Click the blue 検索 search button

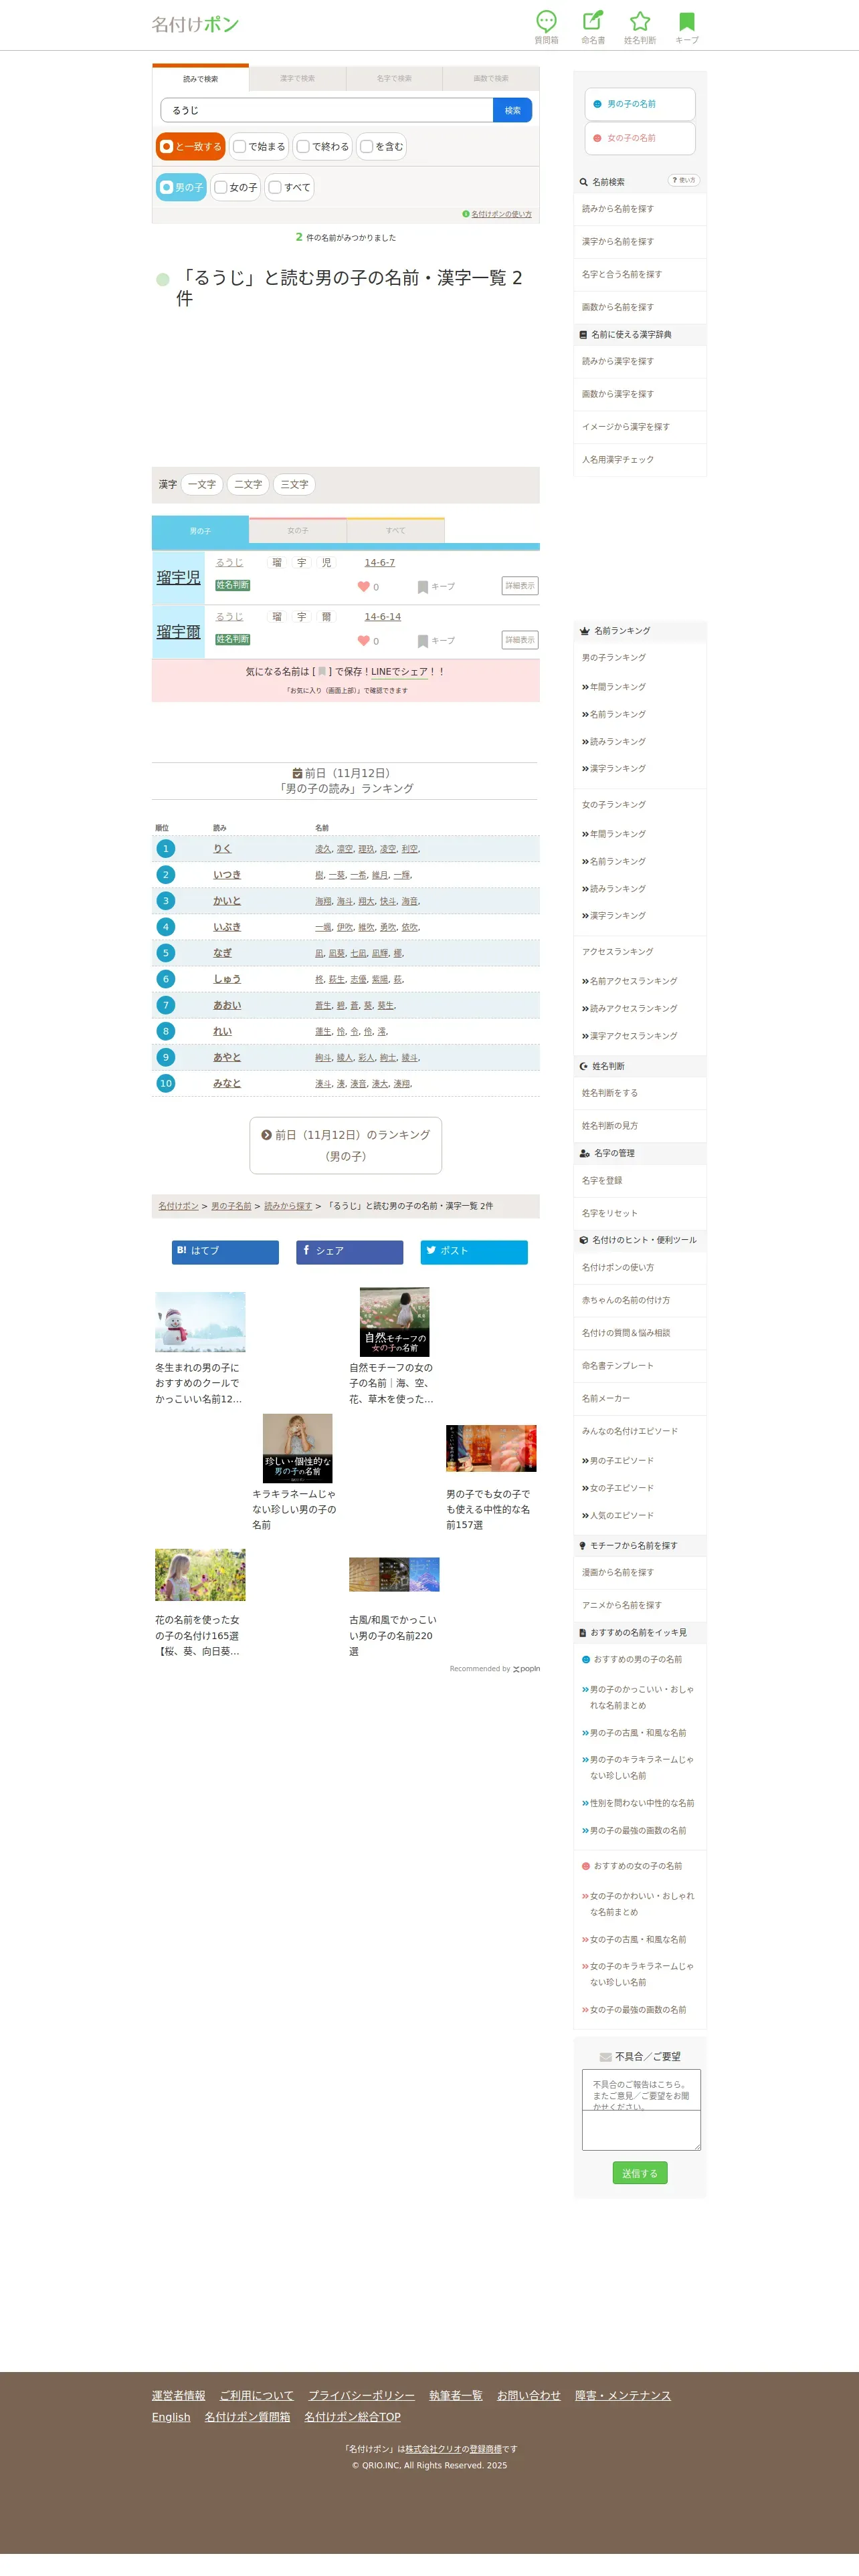pos(513,110)
